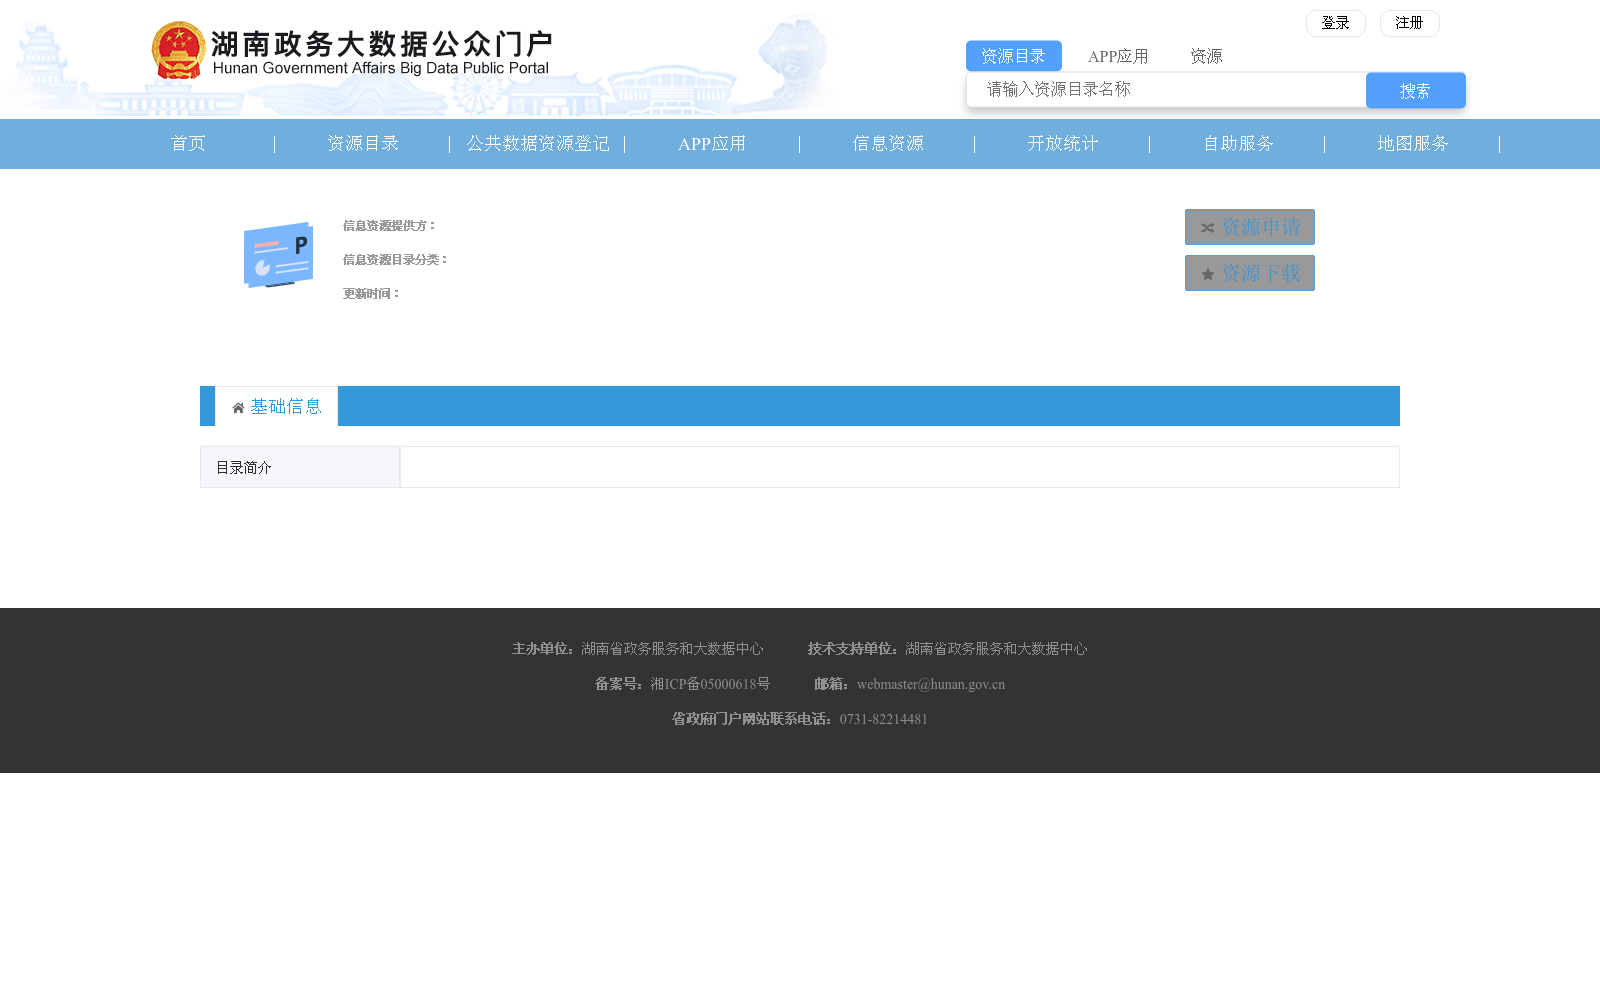Screen dimensions: 1600x1000
Task: Select the 资源 search tab
Action: click(x=1206, y=56)
